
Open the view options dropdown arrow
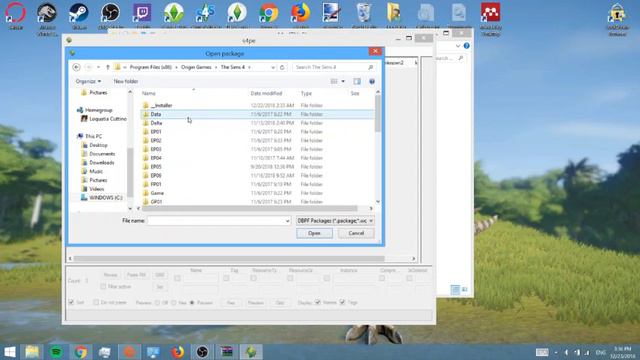[x=343, y=81]
